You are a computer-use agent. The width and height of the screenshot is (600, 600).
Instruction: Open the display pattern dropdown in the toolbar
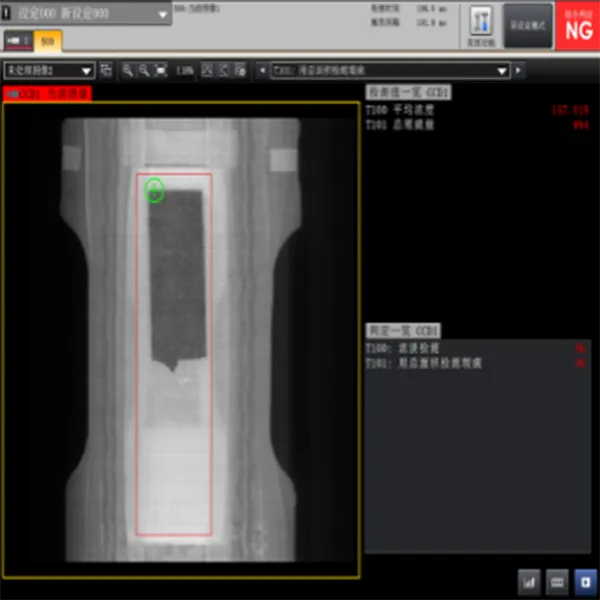(x=49, y=70)
